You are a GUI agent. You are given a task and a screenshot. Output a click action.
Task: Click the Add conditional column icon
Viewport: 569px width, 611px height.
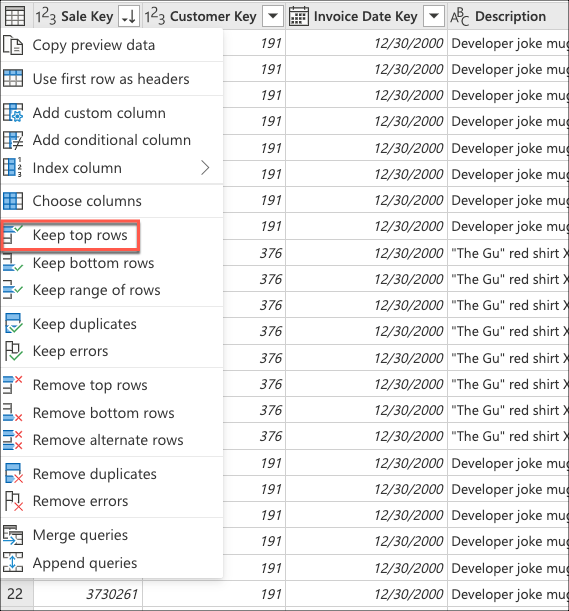pos(13,140)
